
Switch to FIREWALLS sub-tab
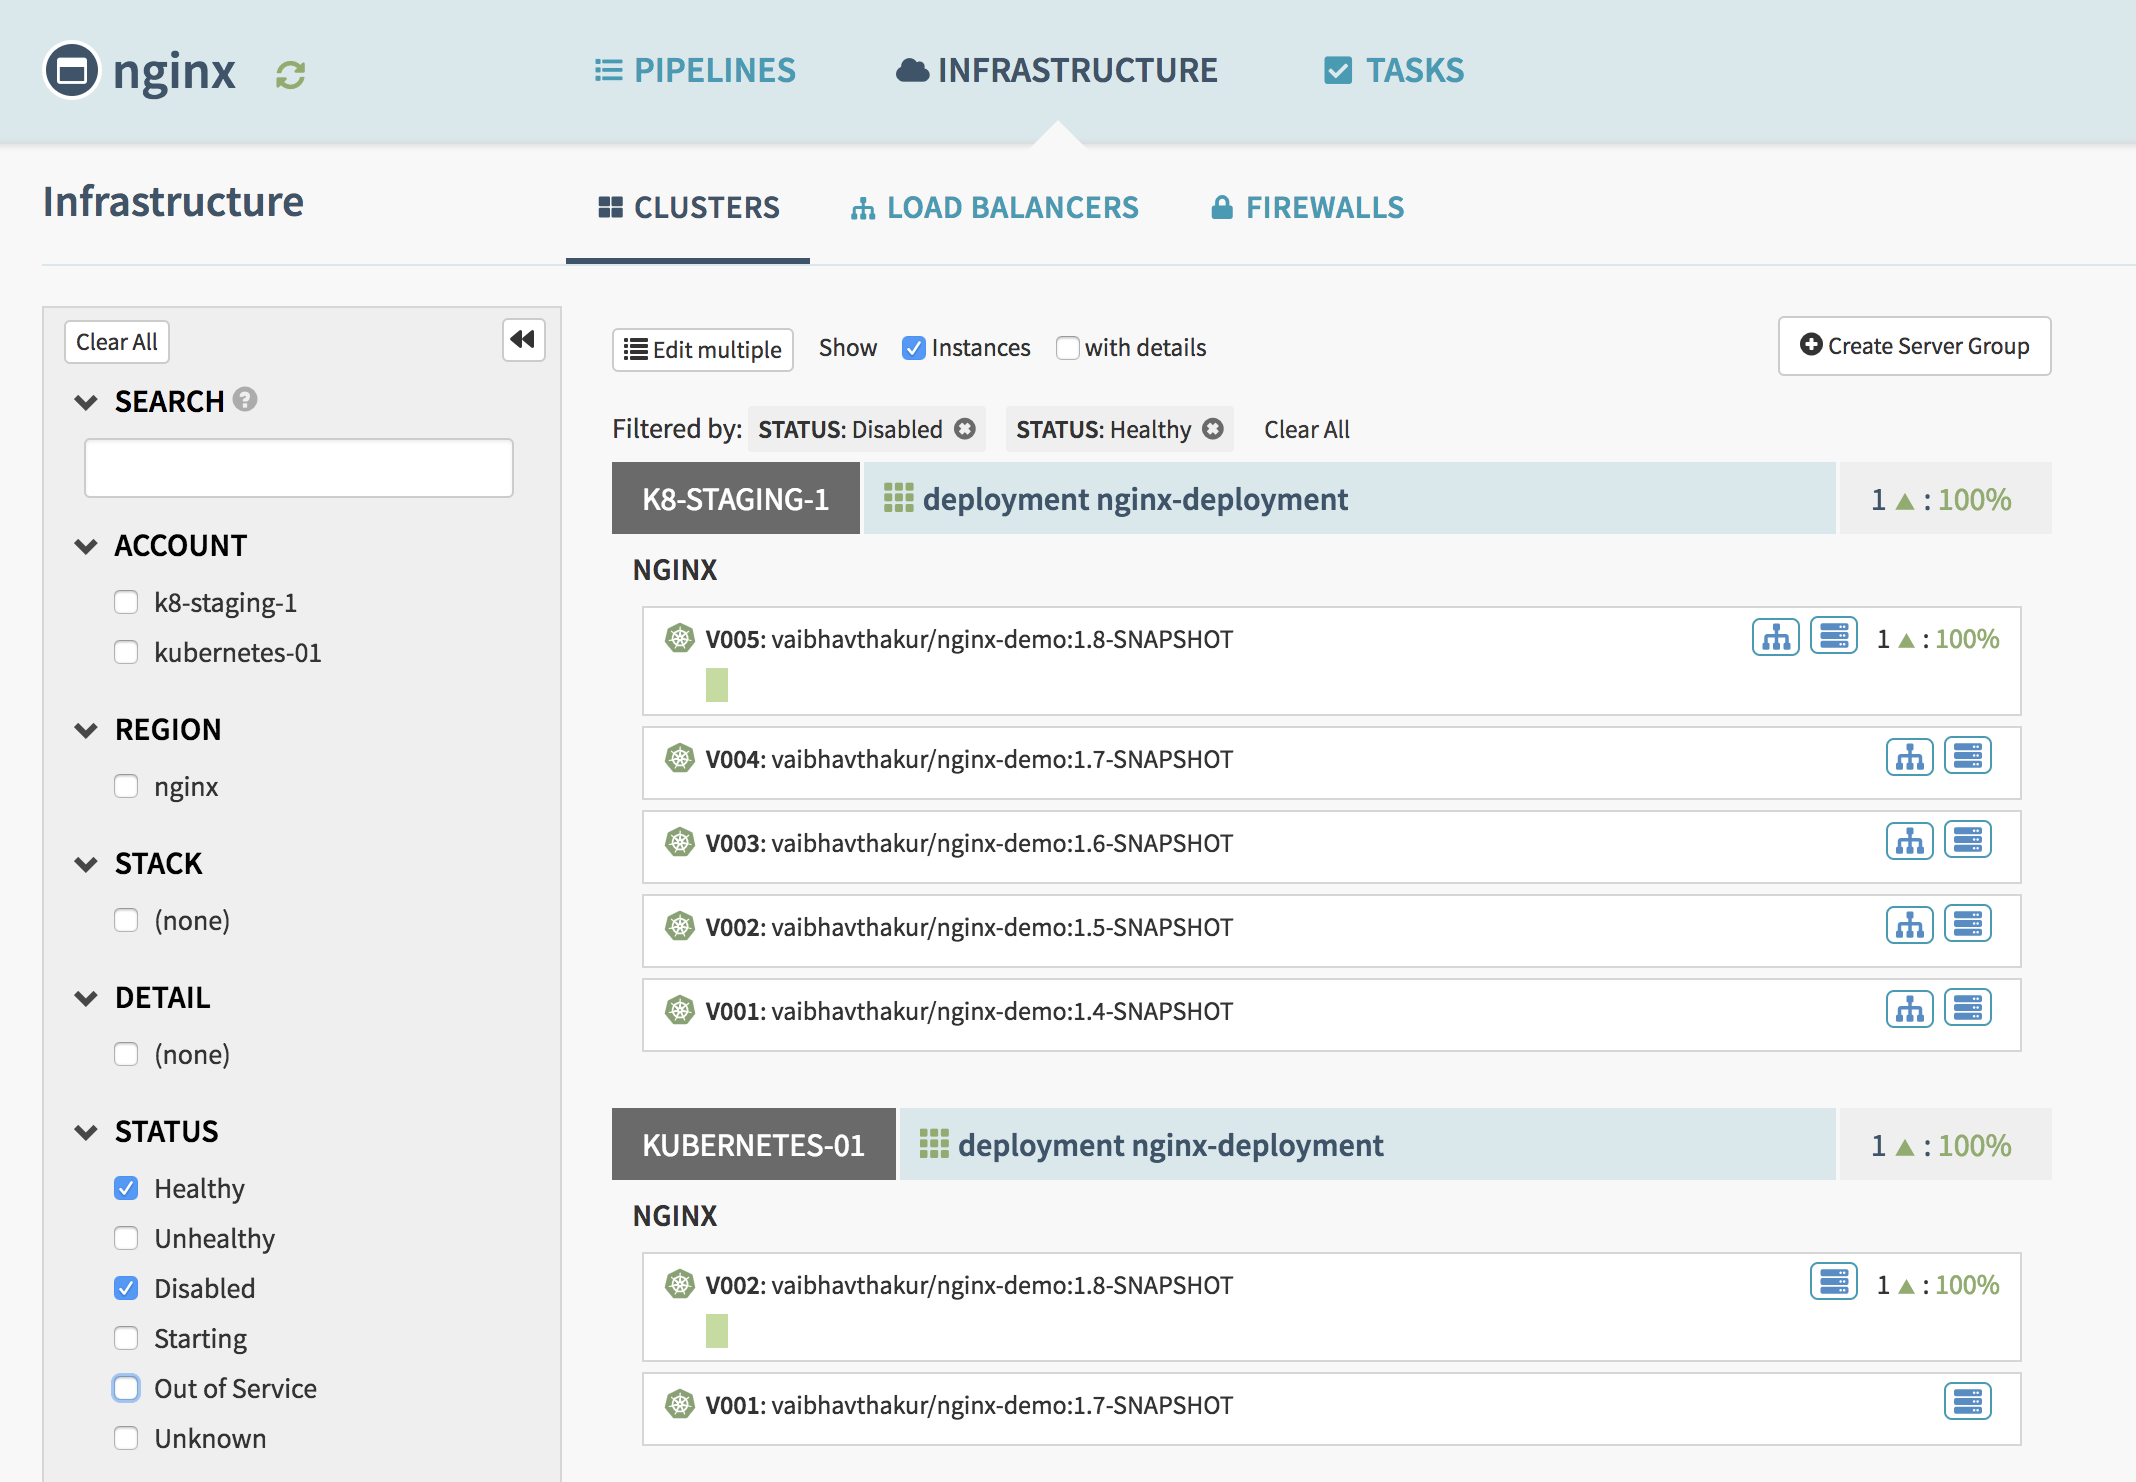tap(1307, 207)
